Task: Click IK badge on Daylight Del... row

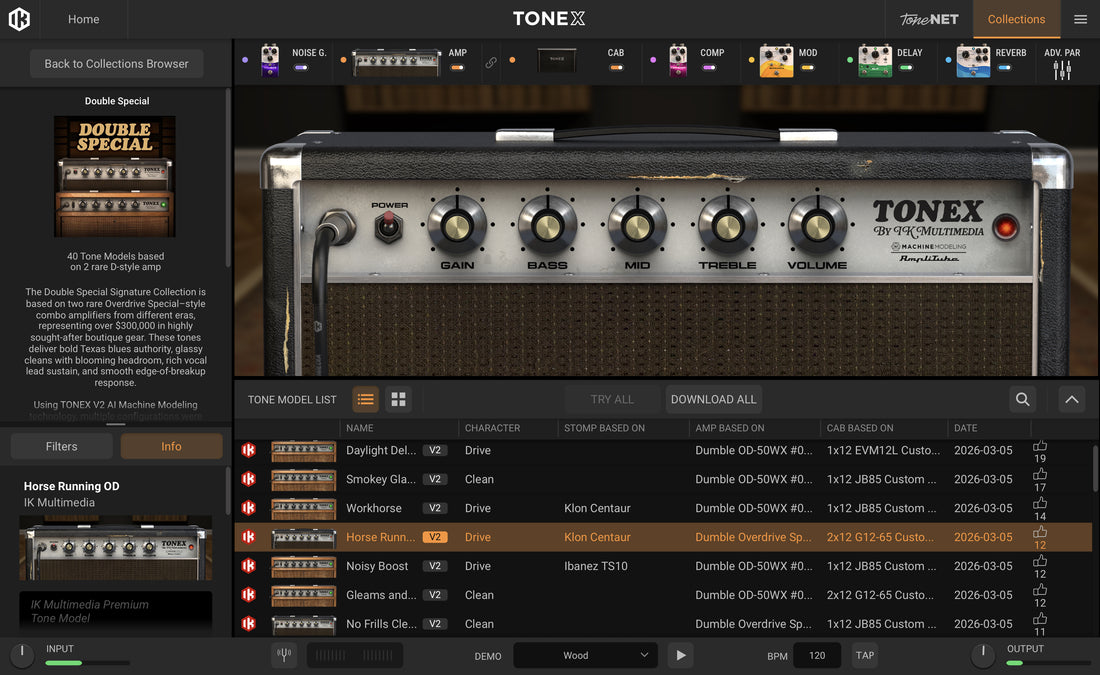Action: tap(248, 450)
